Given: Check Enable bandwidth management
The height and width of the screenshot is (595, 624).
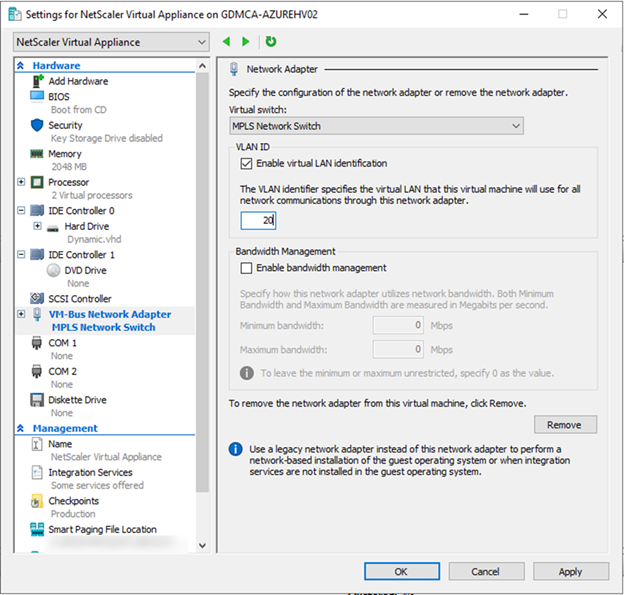Looking at the screenshot, I should (x=246, y=268).
